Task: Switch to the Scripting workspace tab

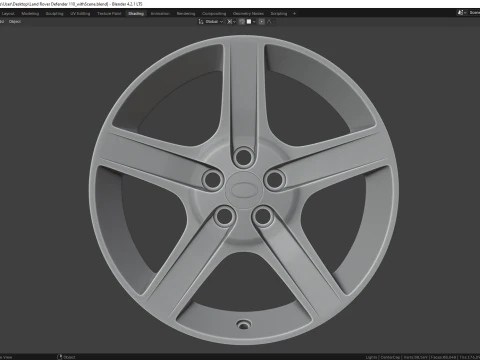Action: pos(279,14)
